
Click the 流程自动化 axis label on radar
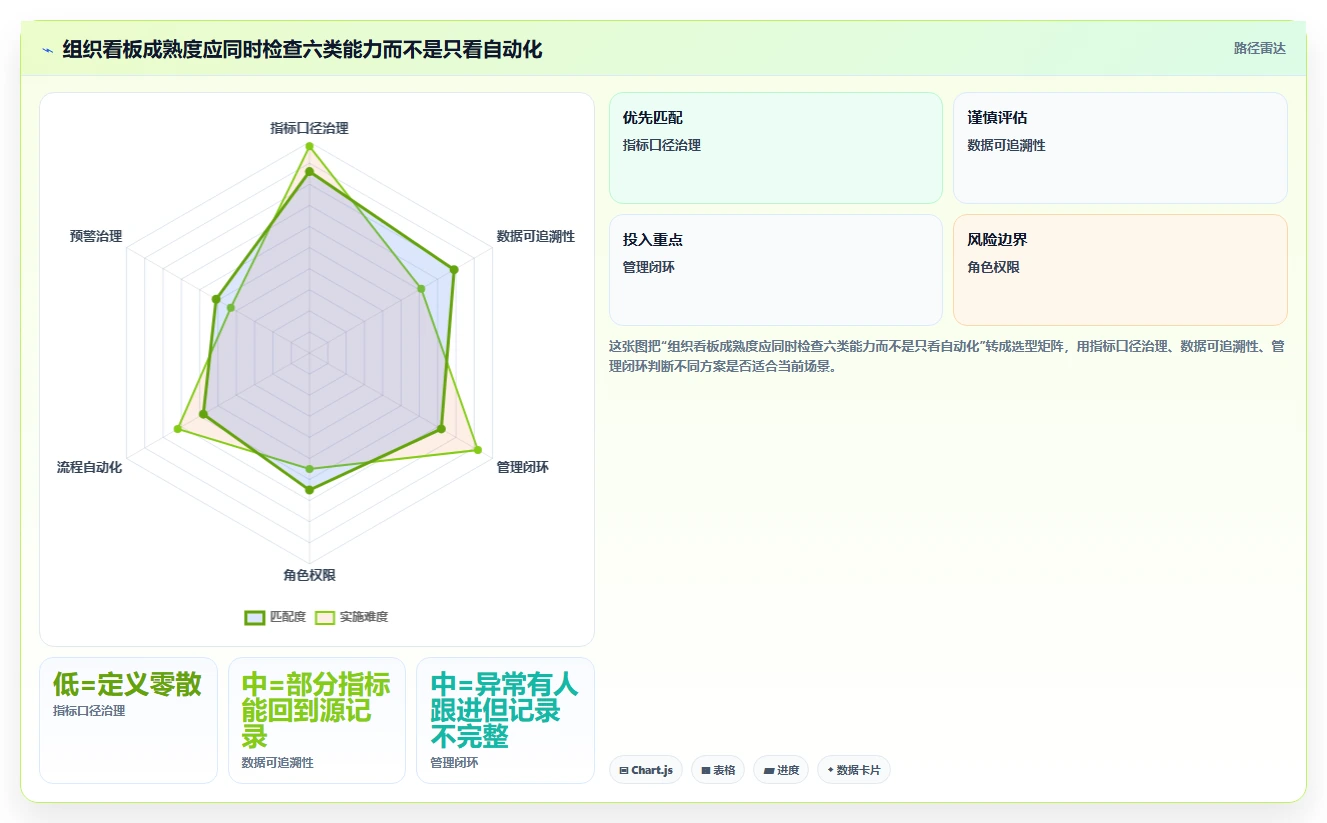pos(89,467)
